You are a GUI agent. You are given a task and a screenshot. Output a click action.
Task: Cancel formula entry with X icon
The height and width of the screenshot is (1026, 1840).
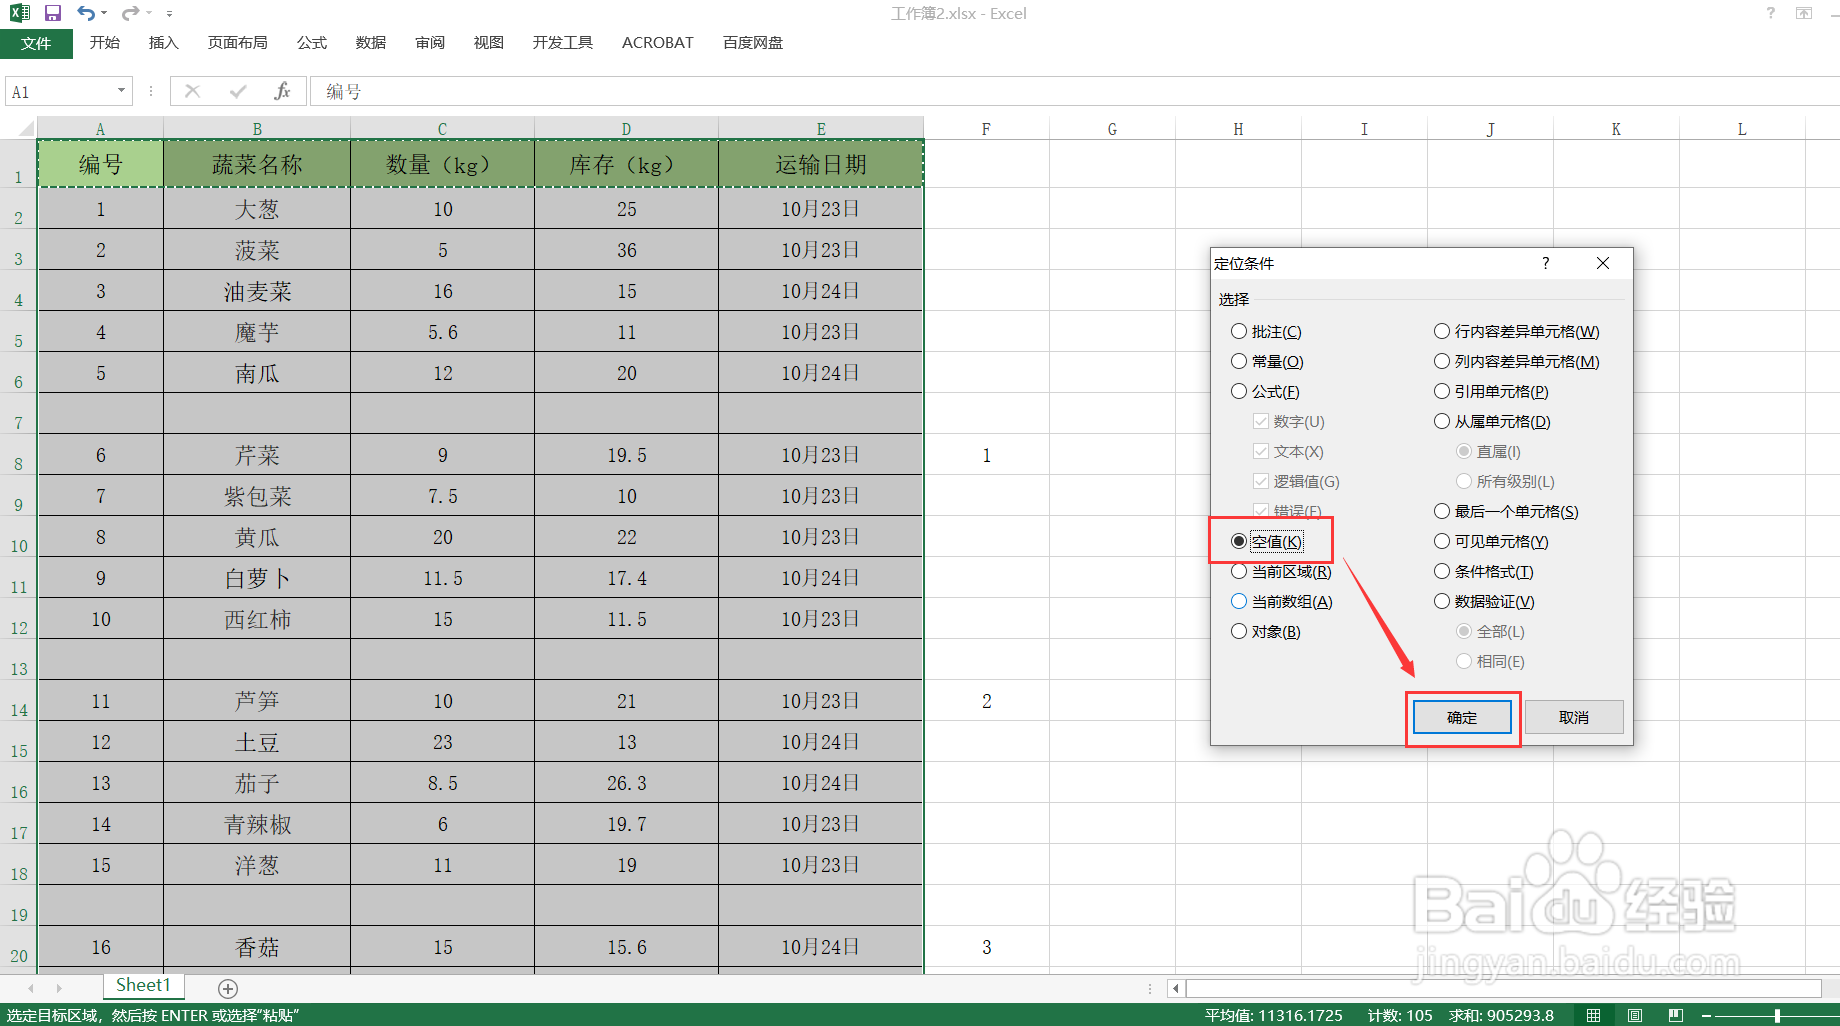point(193,91)
